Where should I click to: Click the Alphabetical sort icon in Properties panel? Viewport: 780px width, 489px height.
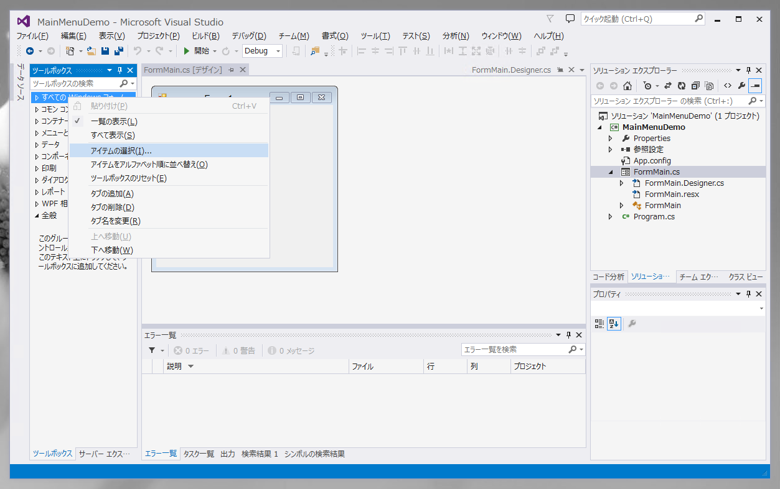tap(614, 324)
